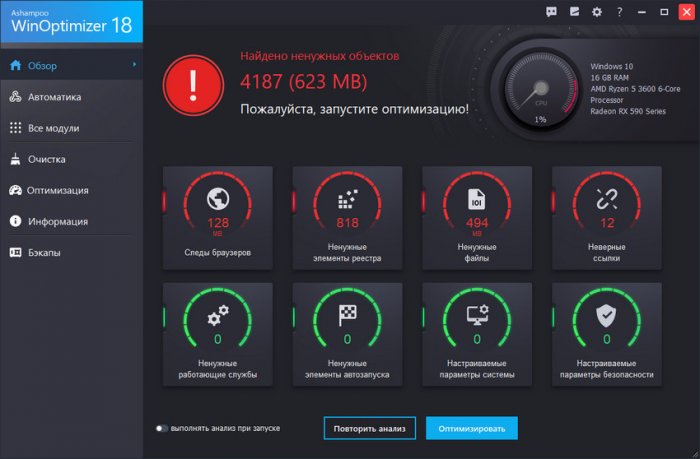700x459 pixels.
Task: Click the backup icon for Бэкапы
Action: tap(16, 252)
